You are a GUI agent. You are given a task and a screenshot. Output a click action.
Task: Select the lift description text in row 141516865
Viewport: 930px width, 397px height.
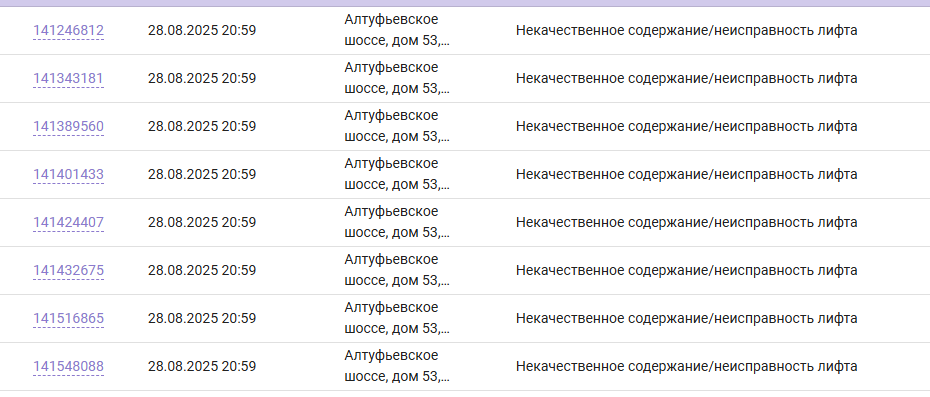pos(686,319)
